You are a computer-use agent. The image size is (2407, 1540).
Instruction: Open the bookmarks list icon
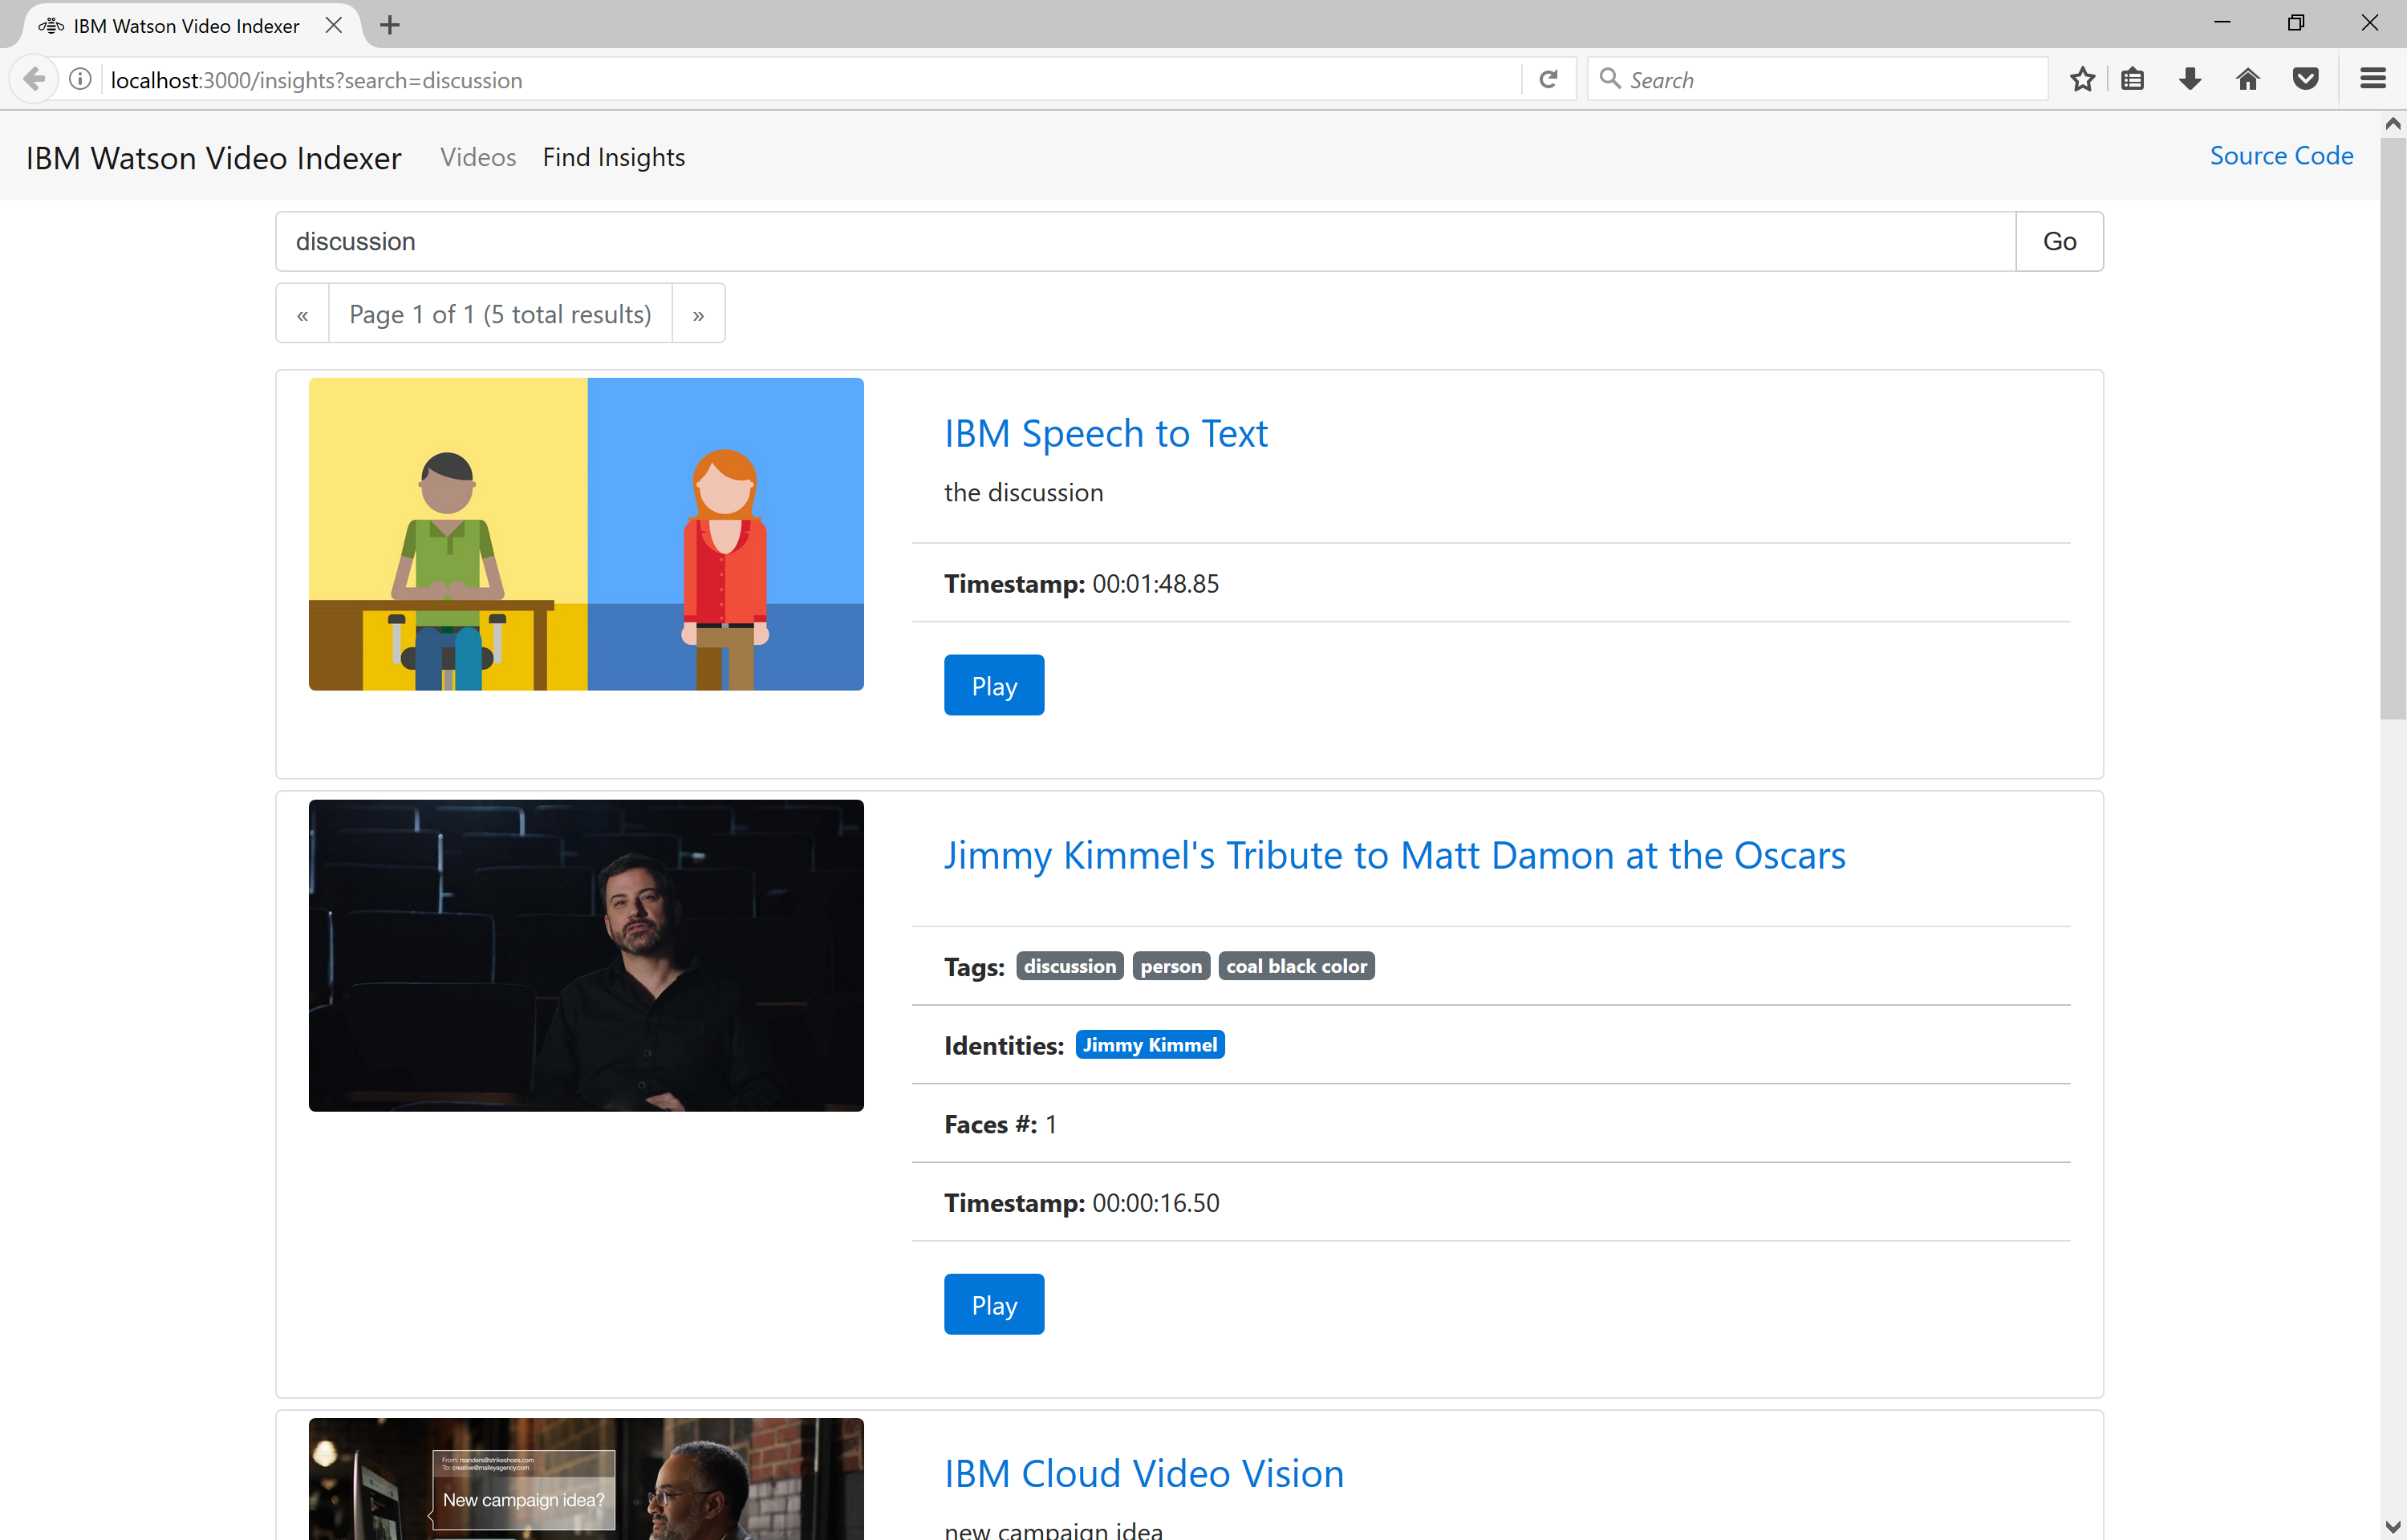(2132, 79)
